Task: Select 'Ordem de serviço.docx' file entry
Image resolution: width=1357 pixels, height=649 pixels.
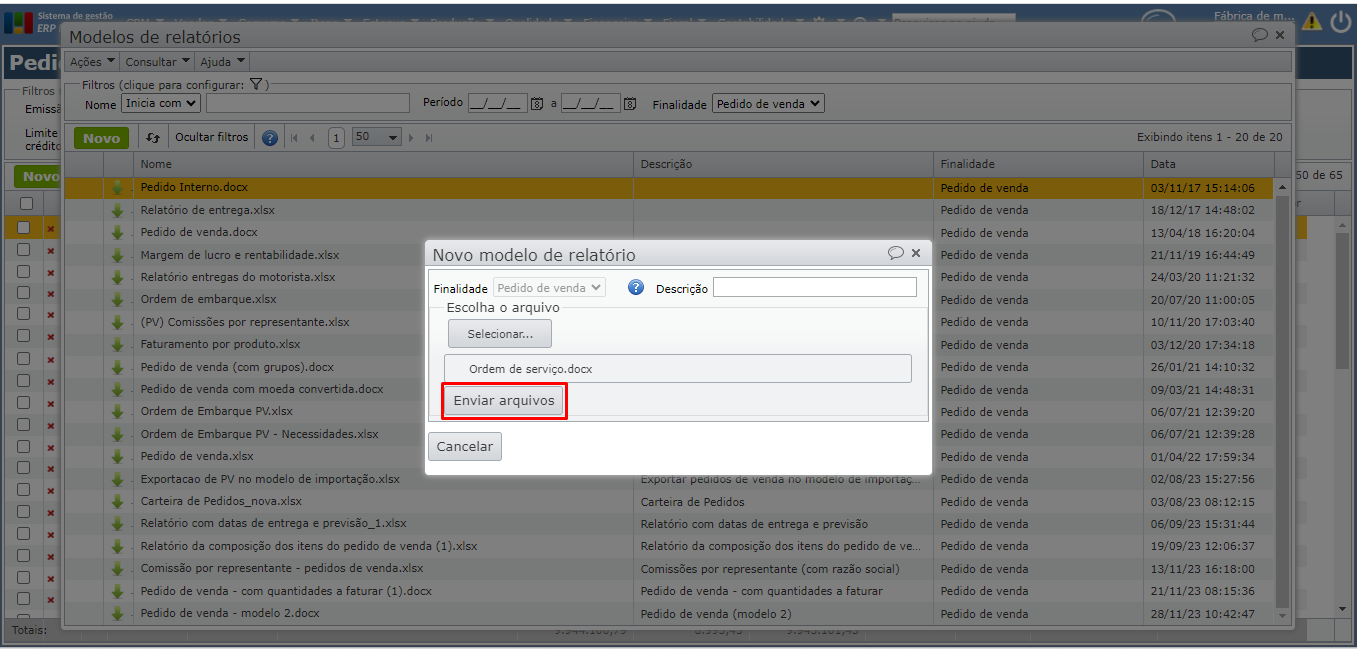Action: click(x=678, y=369)
